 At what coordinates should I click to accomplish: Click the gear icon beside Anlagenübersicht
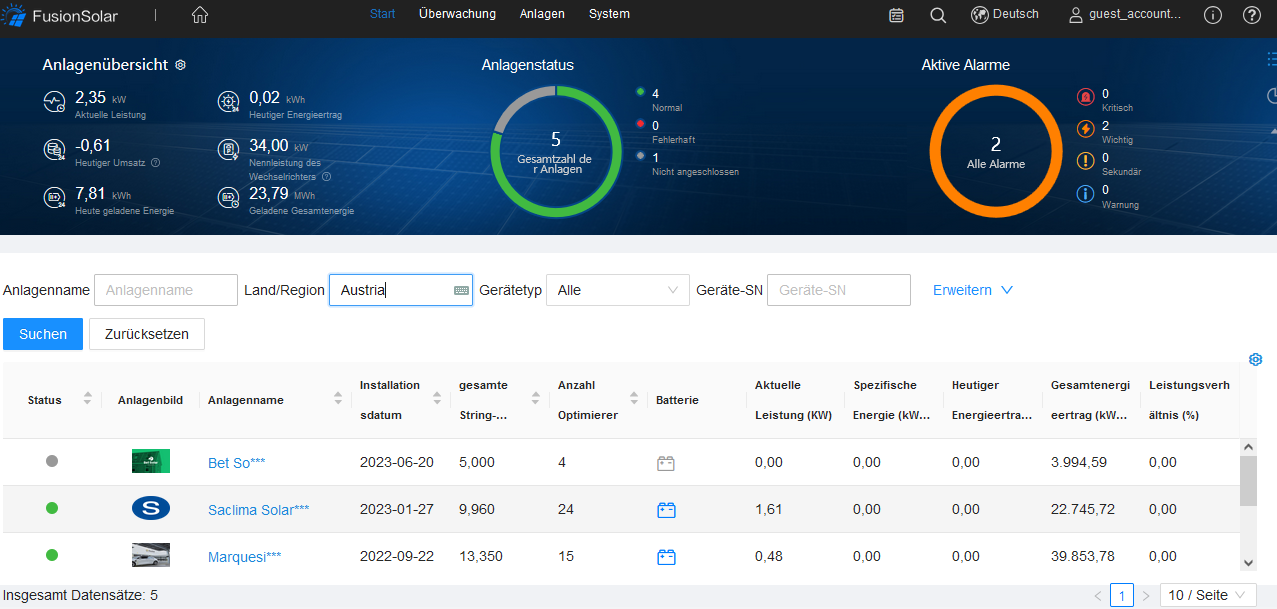tap(181, 65)
